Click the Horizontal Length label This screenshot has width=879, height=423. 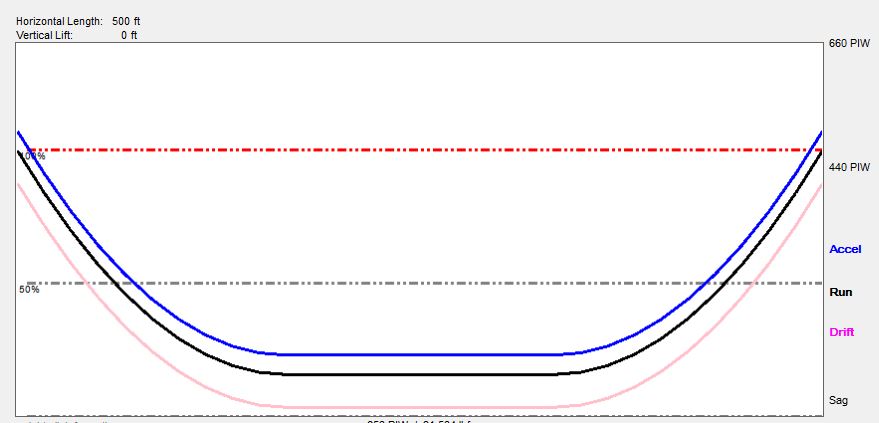[x=59, y=21]
